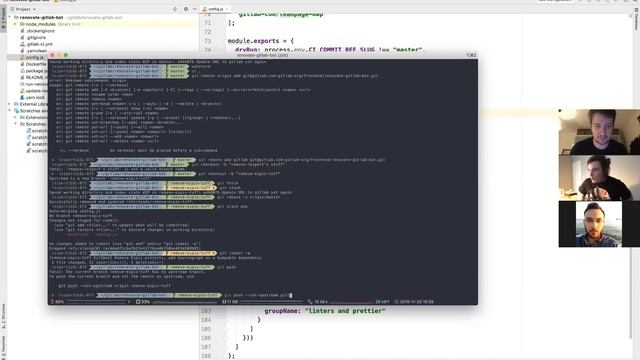Click the middle participant video thumbnail

click(599, 178)
